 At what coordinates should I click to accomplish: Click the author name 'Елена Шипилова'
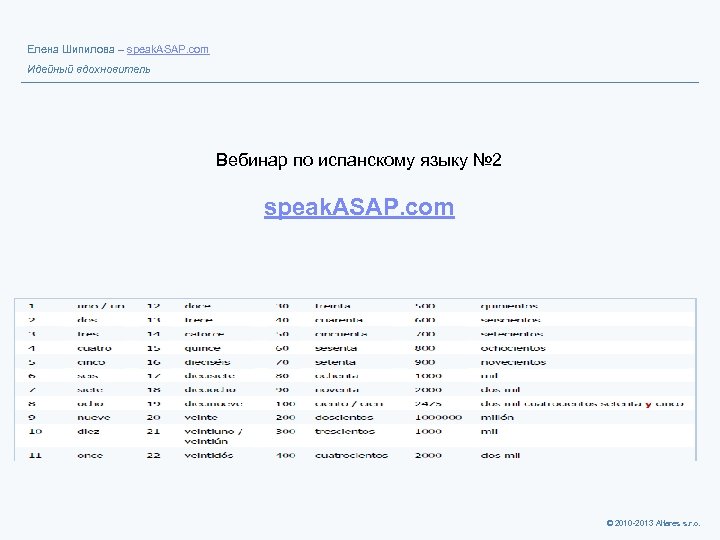(x=71, y=49)
